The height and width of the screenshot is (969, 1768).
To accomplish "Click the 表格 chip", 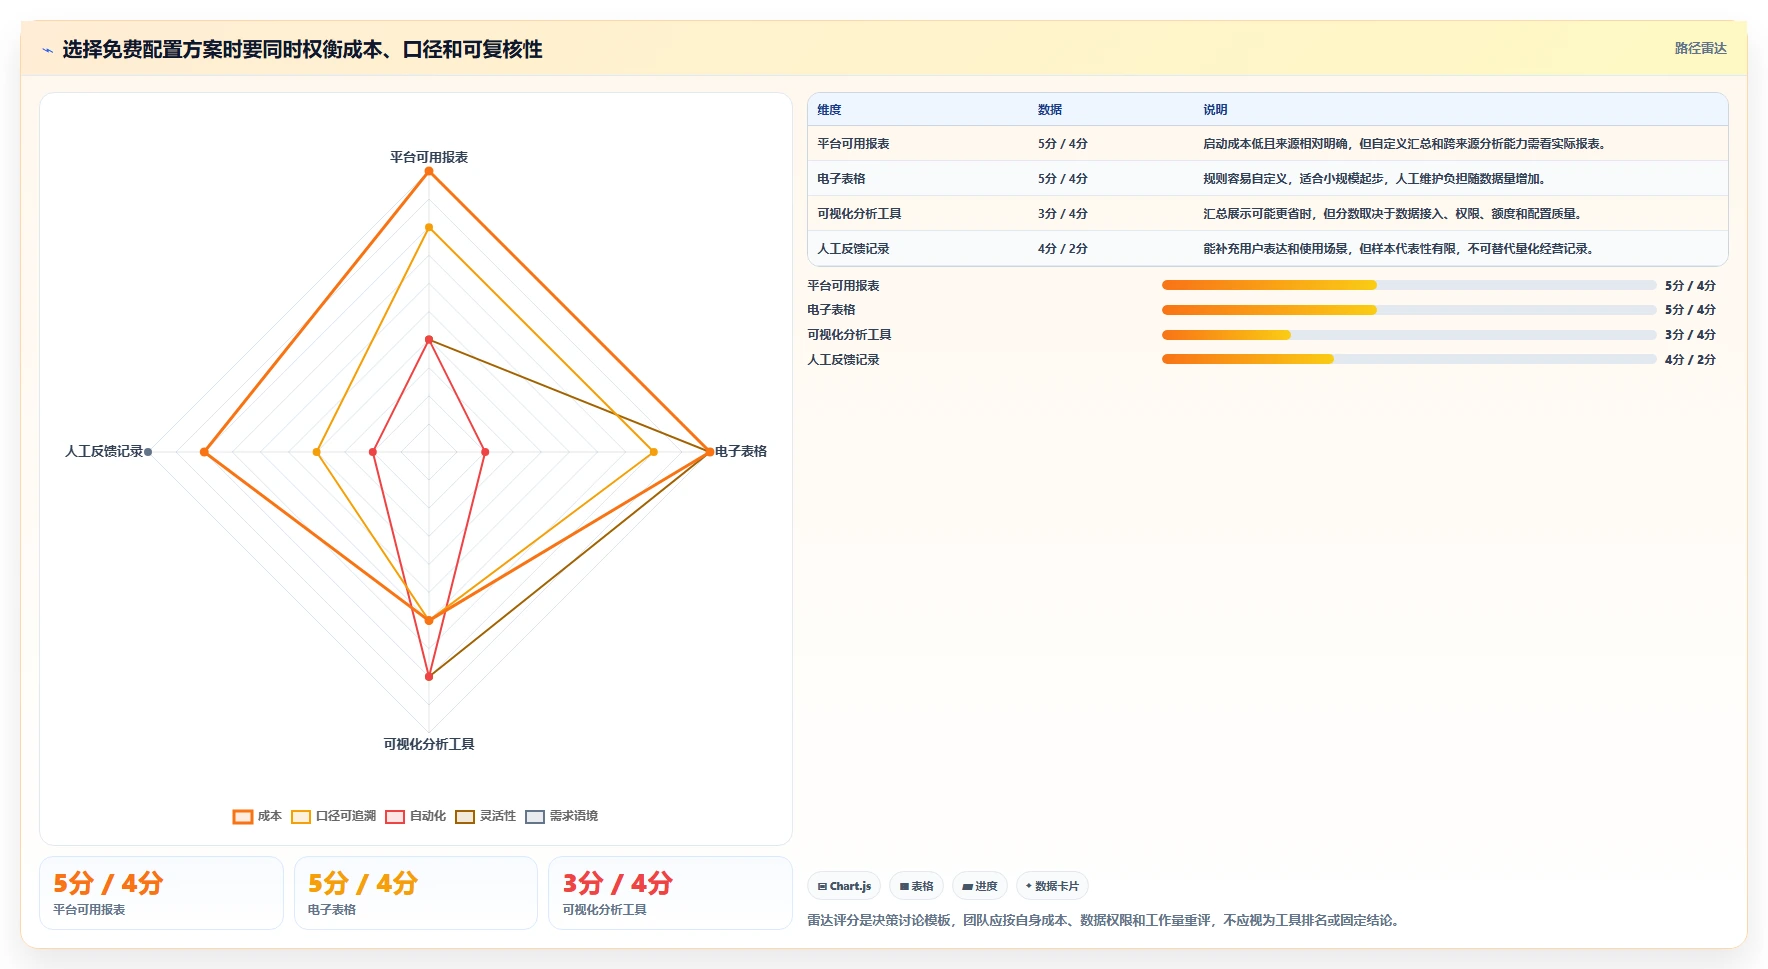I will pyautogui.click(x=916, y=886).
